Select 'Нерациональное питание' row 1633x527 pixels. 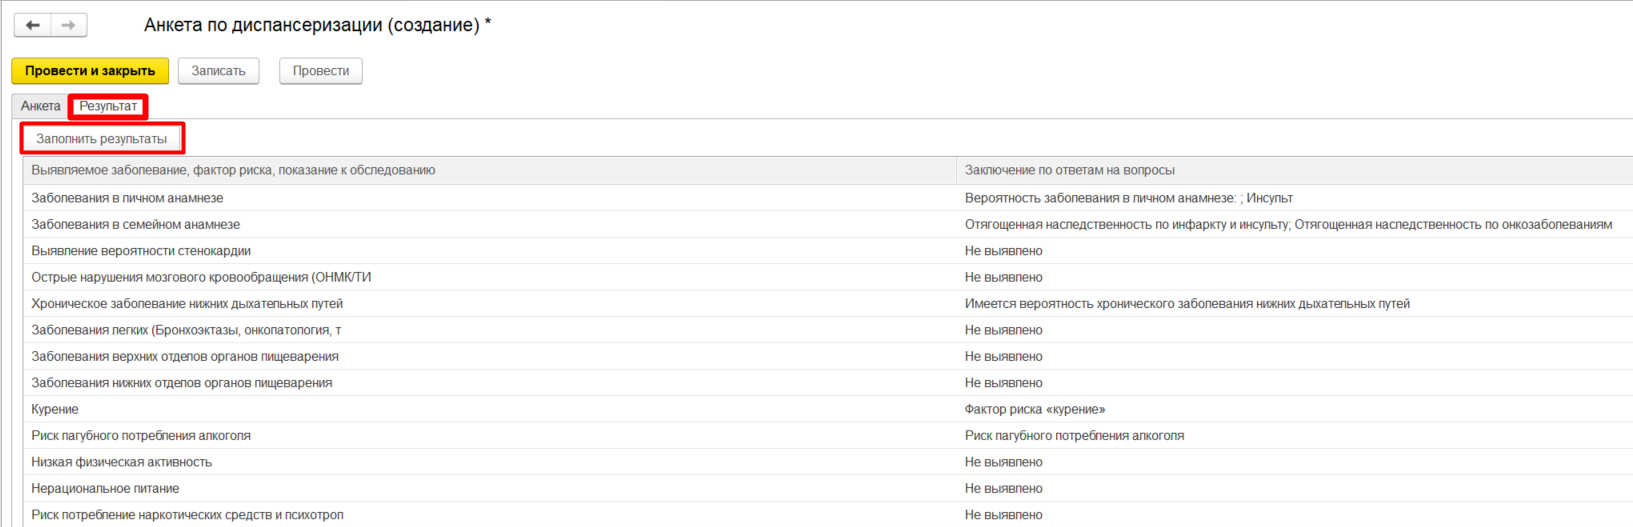(105, 488)
